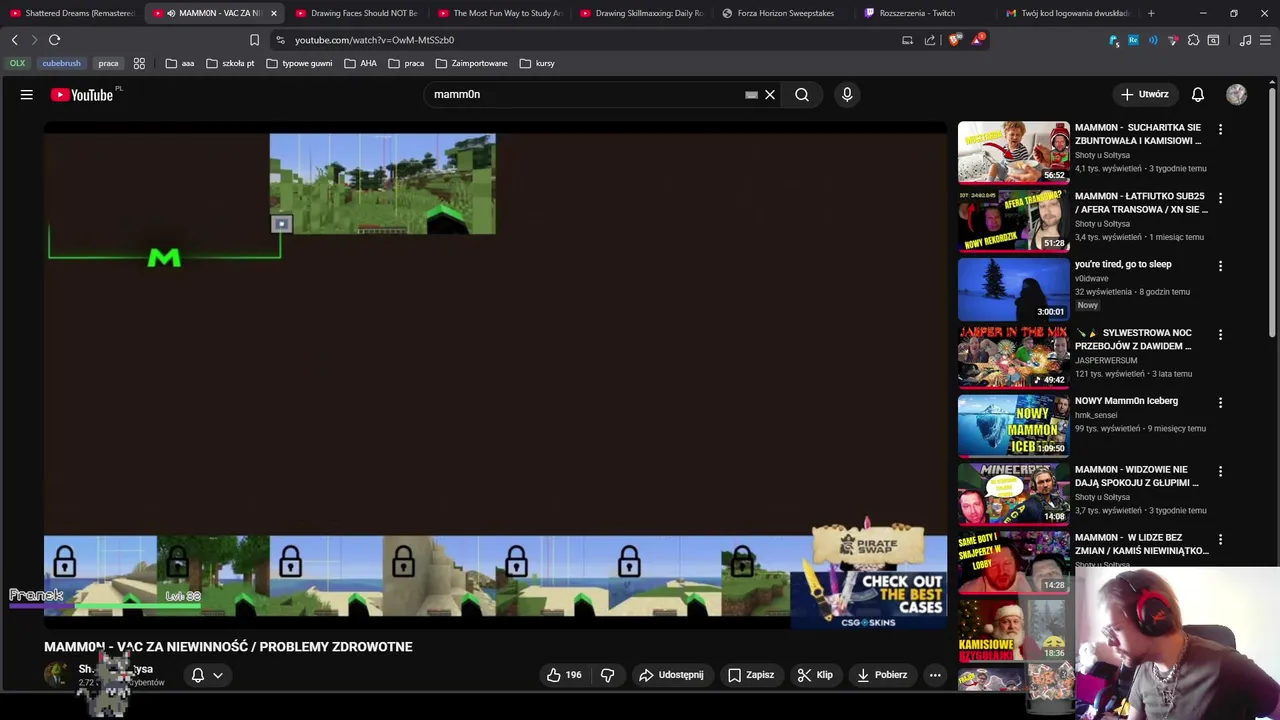This screenshot has width=1280, height=720.
Task: Like the video (196 likes)
Action: point(564,675)
